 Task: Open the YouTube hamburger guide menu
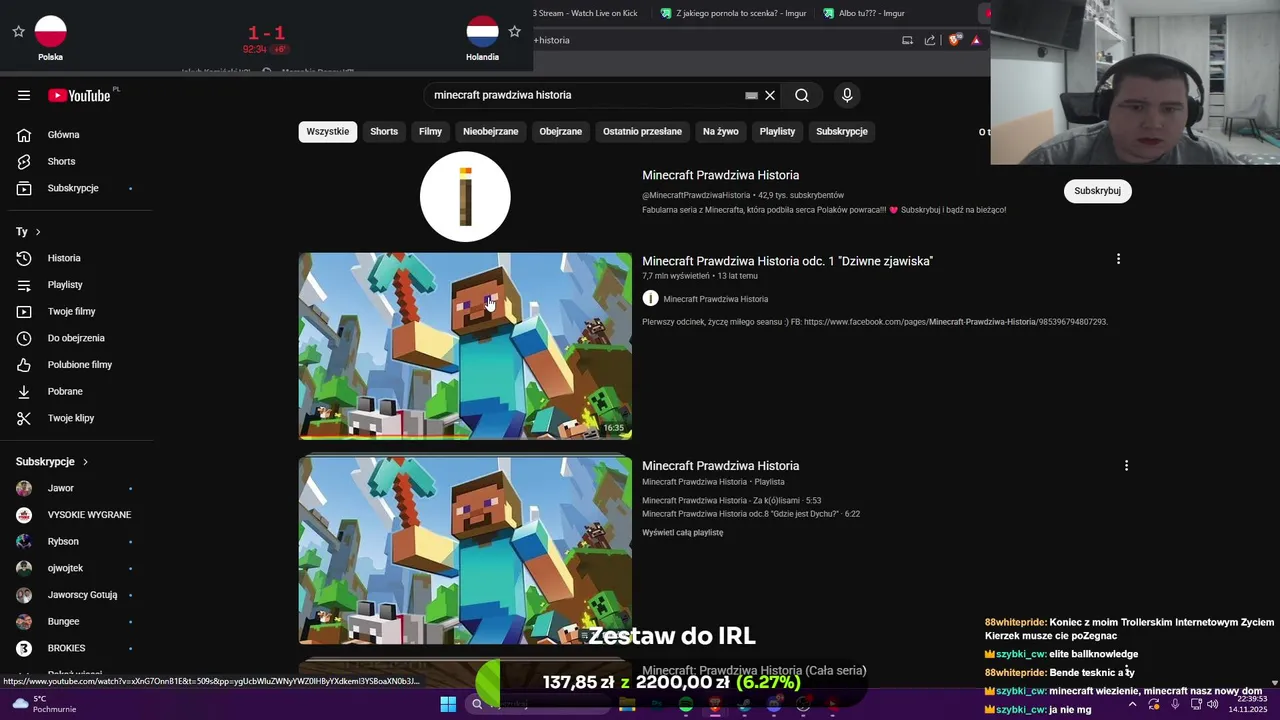coord(24,95)
